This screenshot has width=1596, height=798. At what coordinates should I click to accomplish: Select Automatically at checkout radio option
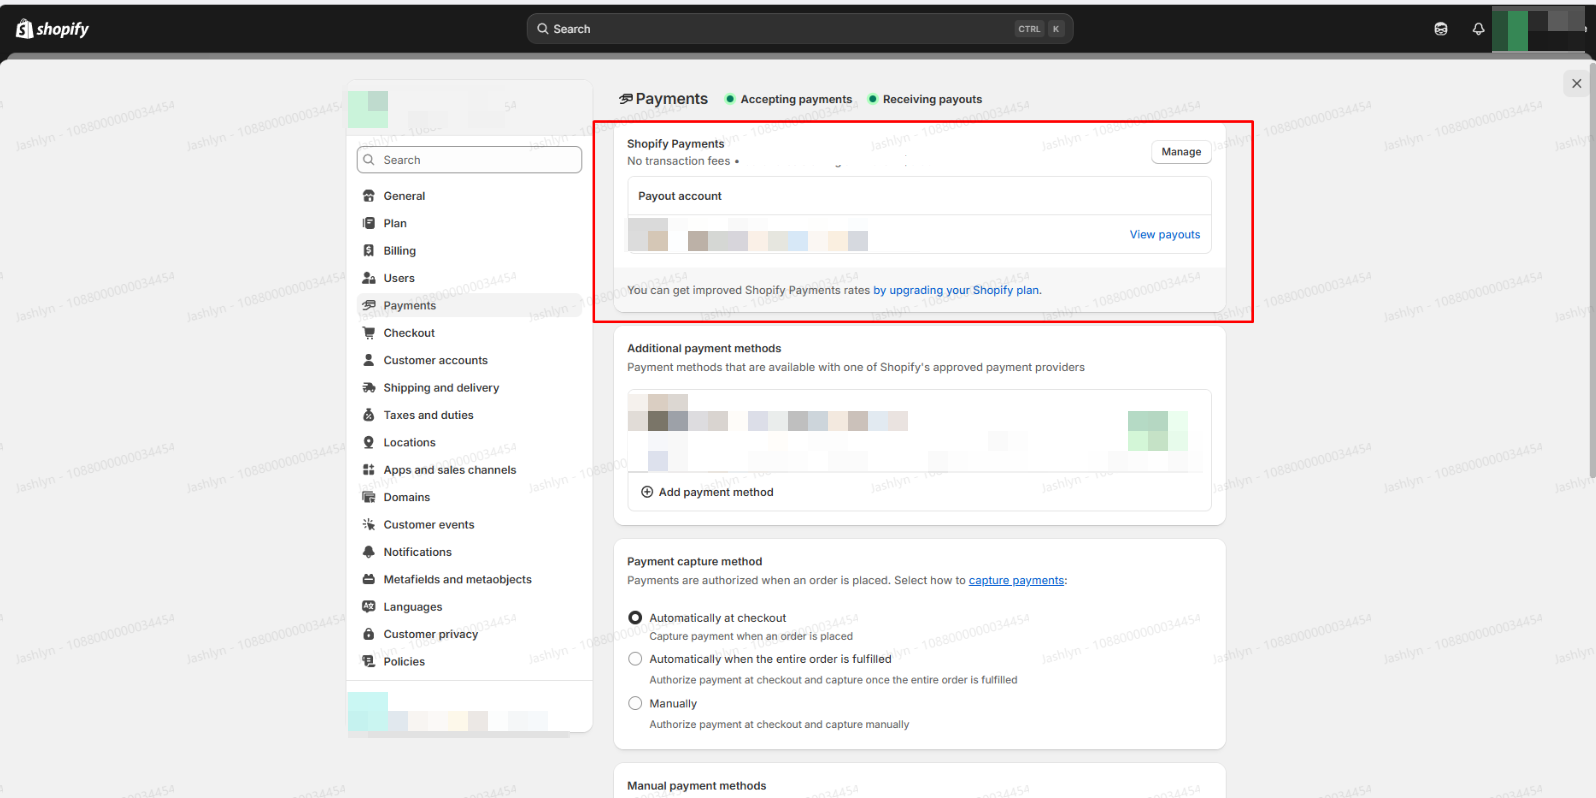(635, 618)
